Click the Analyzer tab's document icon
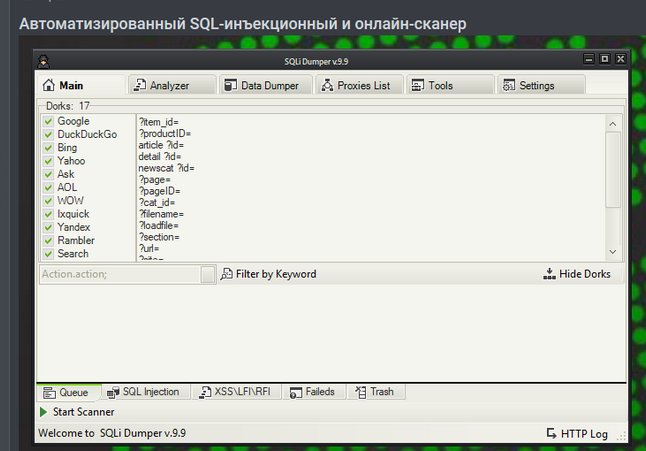Viewport: 646px width, 451px height. (140, 85)
